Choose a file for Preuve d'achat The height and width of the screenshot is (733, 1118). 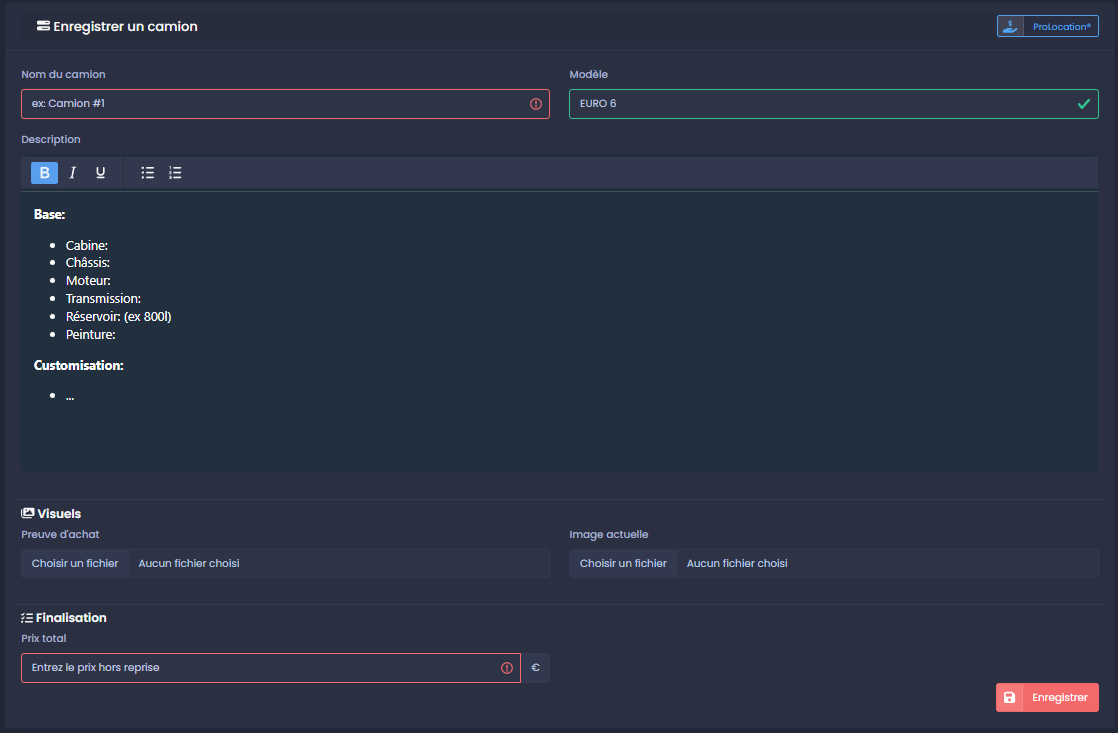(x=75, y=563)
